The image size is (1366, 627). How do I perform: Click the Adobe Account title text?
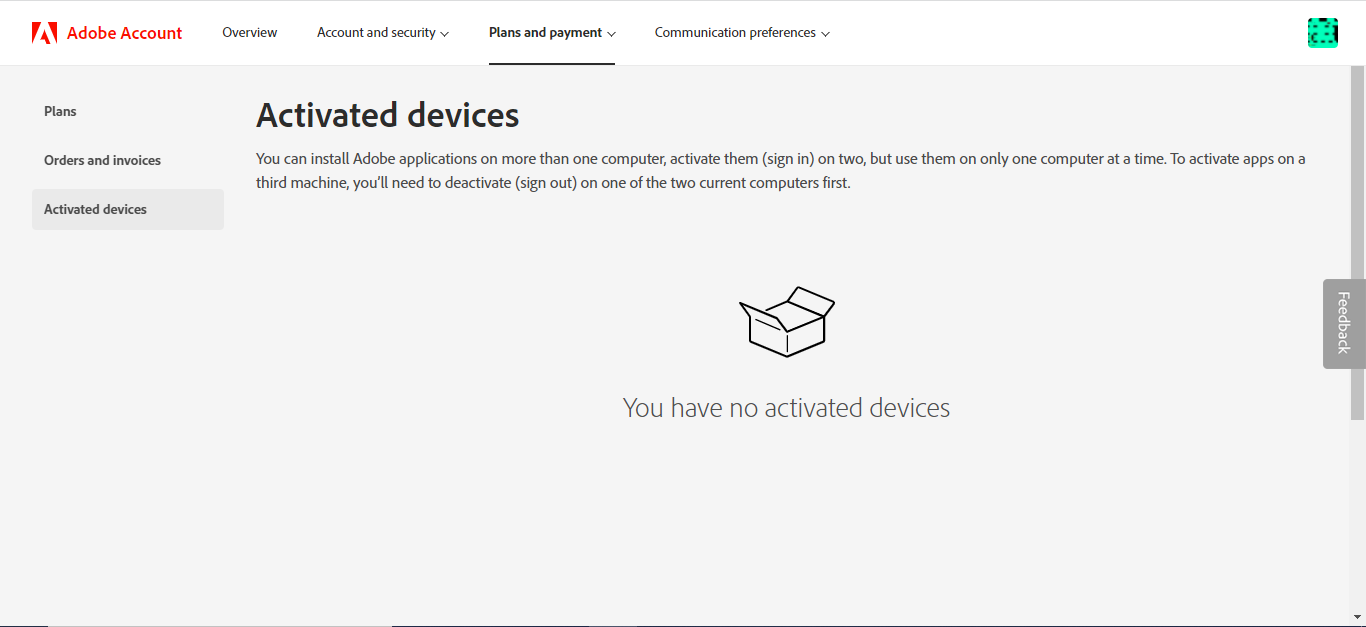(x=124, y=33)
